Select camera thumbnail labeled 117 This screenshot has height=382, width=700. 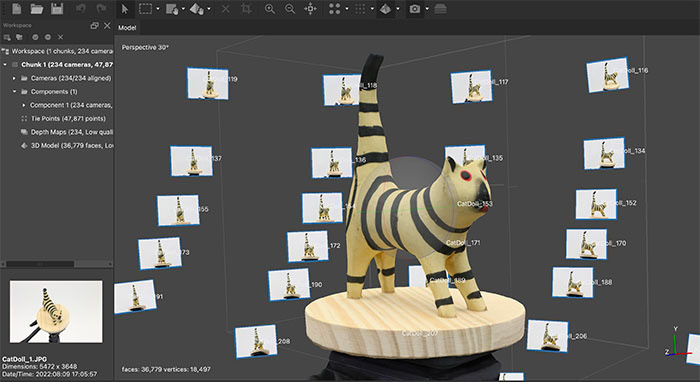[x=471, y=87]
